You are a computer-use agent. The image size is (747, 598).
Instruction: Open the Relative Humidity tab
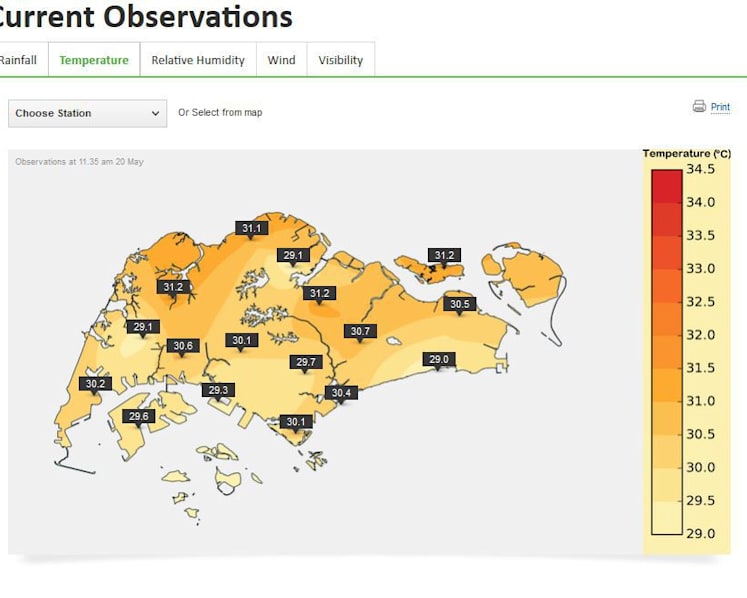198,60
